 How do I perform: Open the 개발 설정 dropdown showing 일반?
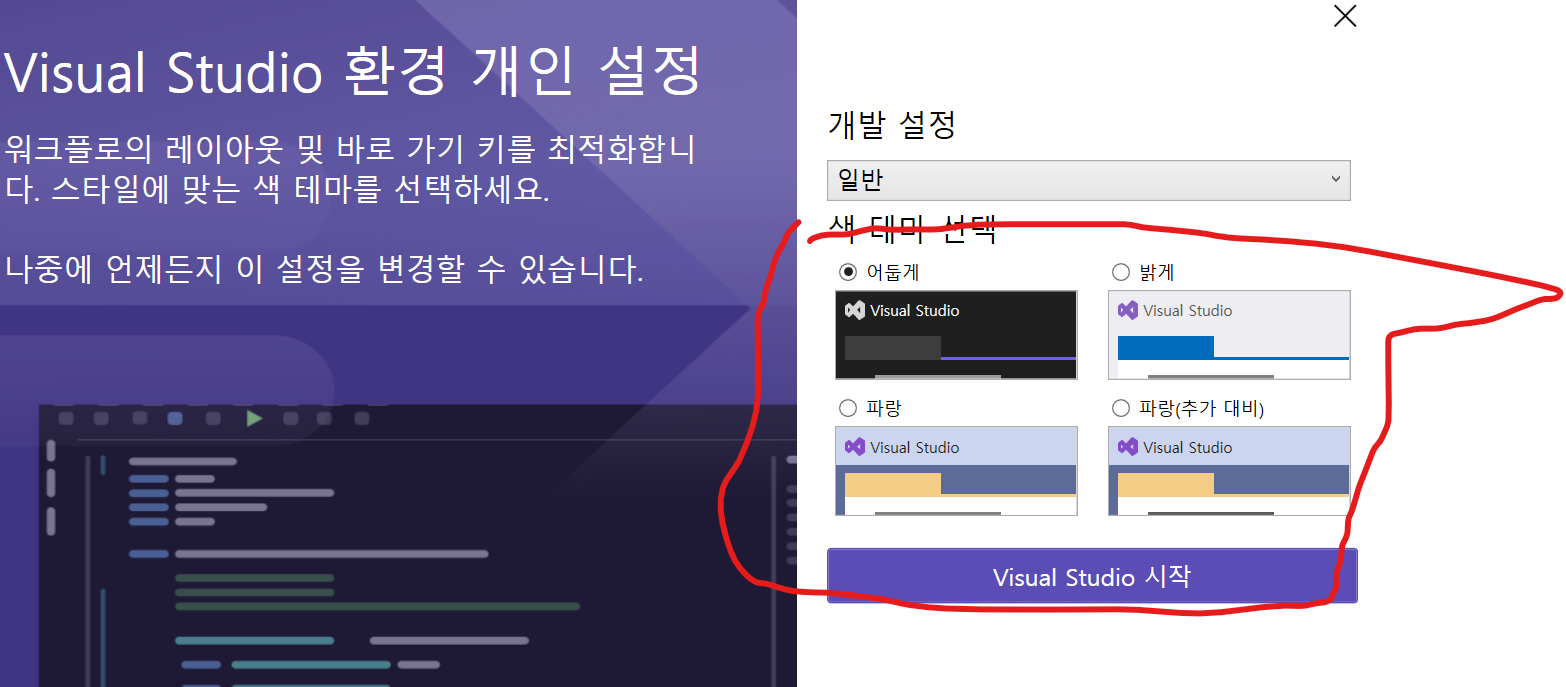1088,180
